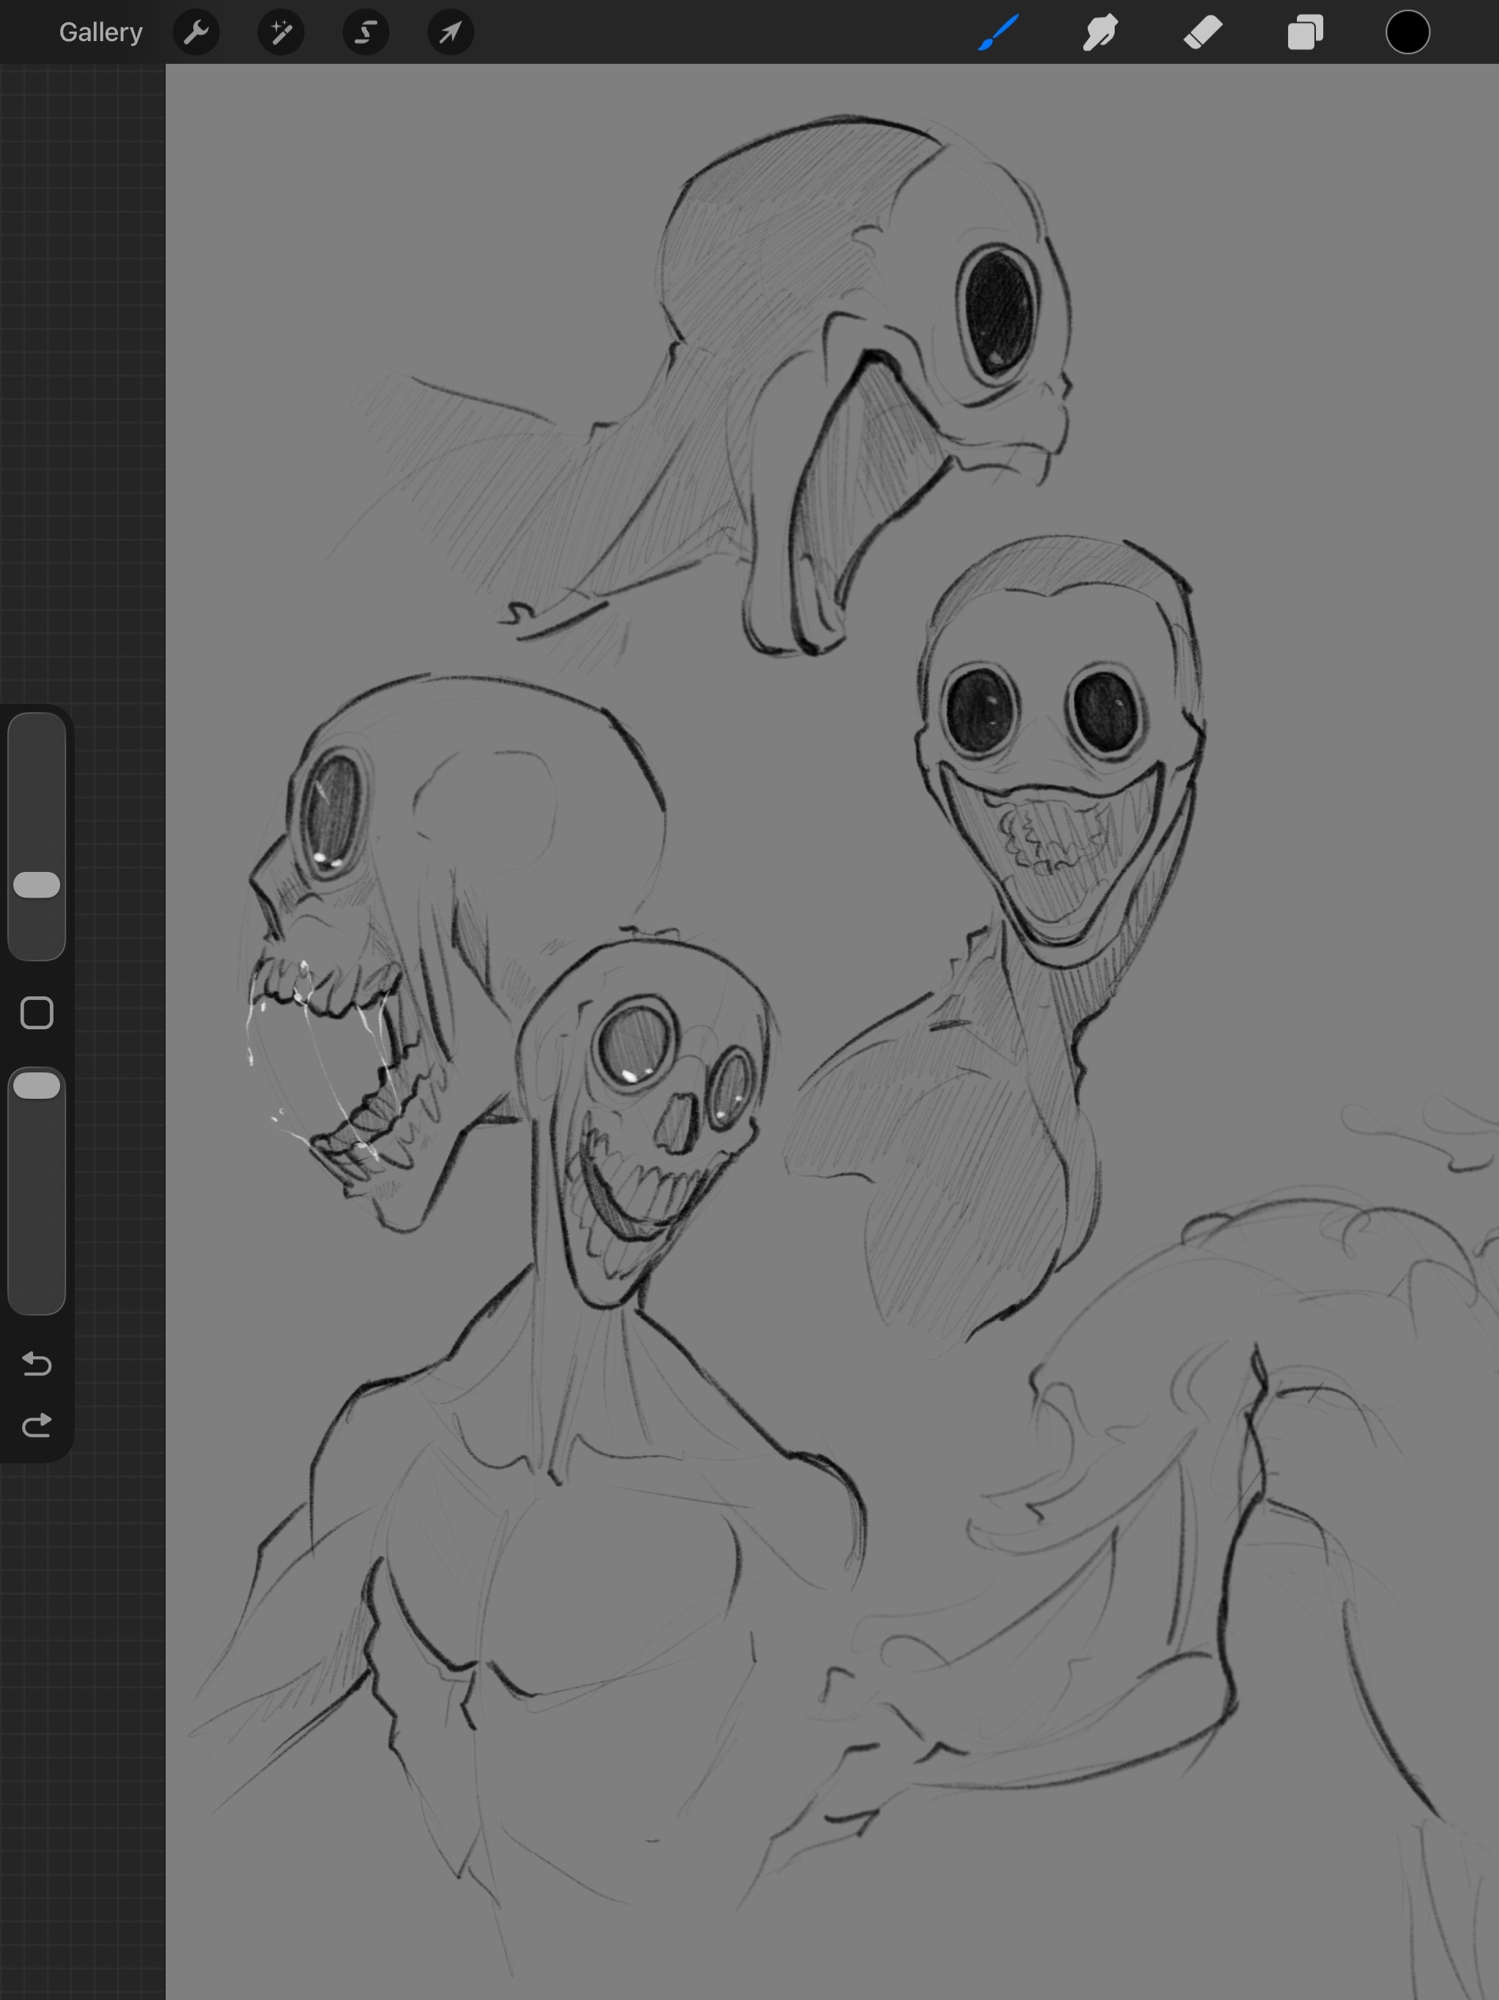The width and height of the screenshot is (1499, 2000).
Task: Open the Layers panel
Action: (x=1305, y=32)
